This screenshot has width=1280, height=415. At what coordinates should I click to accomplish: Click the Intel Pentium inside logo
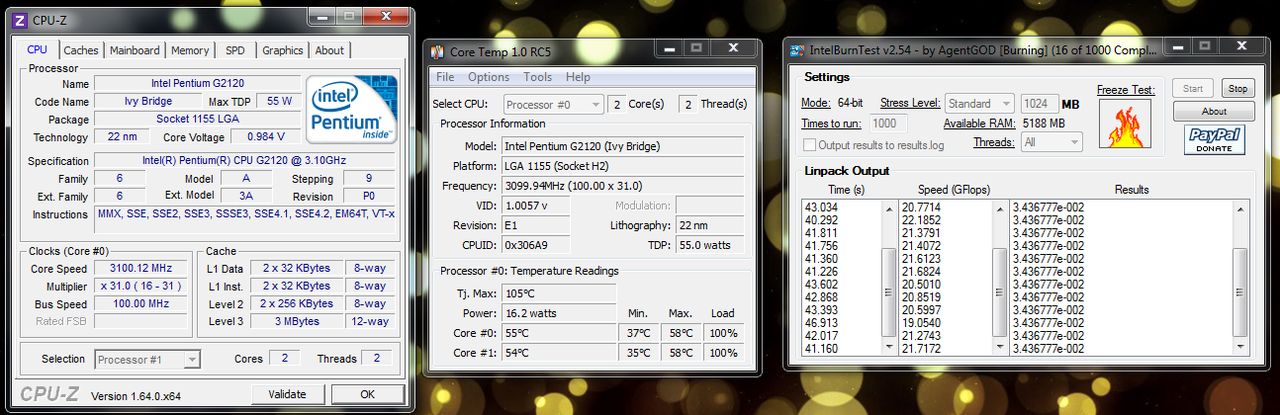click(x=351, y=108)
